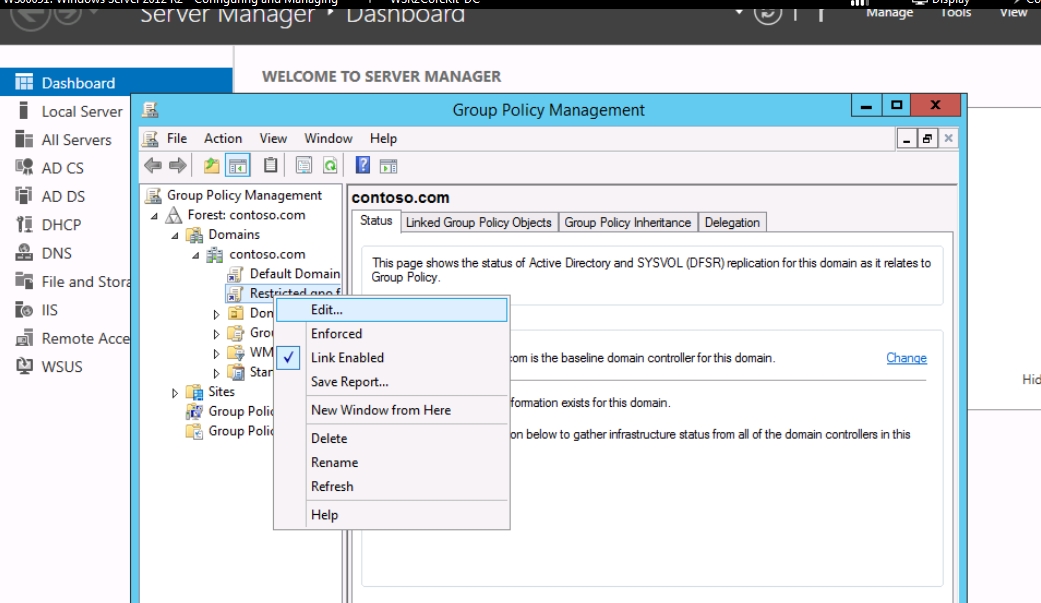
Task: Open the Delegation tab
Action: (x=732, y=222)
